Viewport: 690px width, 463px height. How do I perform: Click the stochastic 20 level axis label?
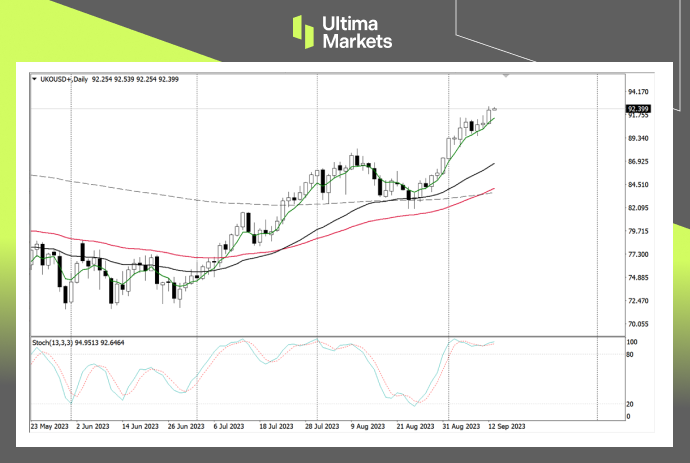(629, 404)
